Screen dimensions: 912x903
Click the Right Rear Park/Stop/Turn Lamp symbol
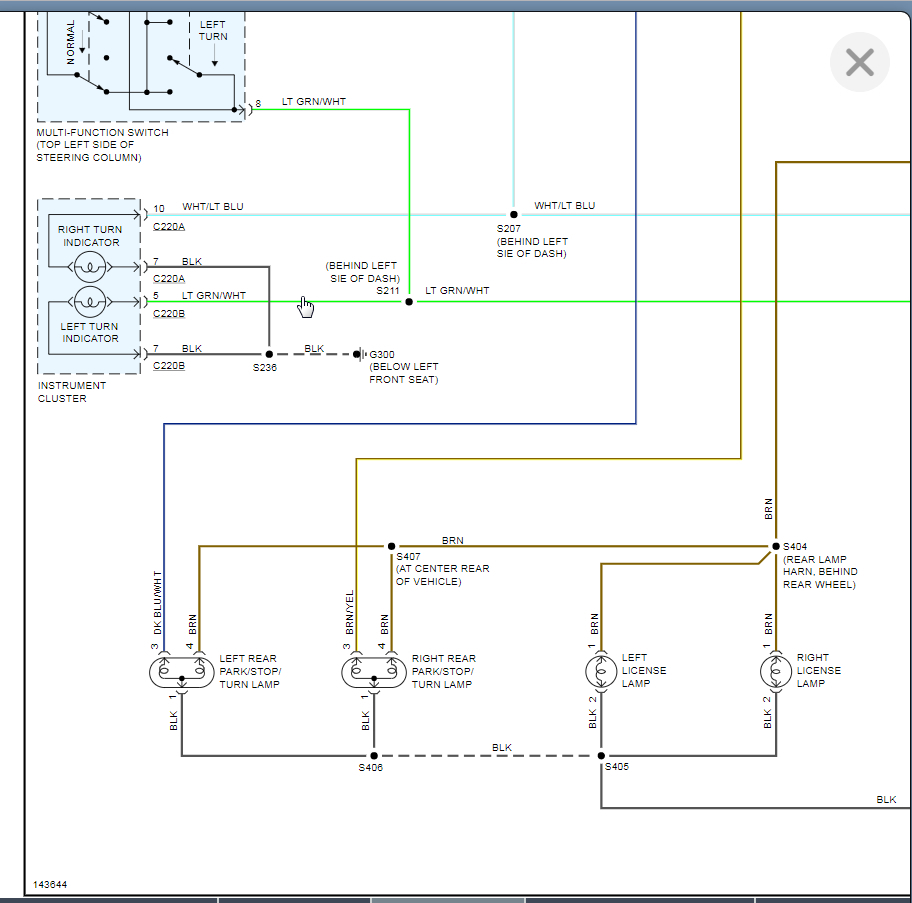click(x=373, y=672)
